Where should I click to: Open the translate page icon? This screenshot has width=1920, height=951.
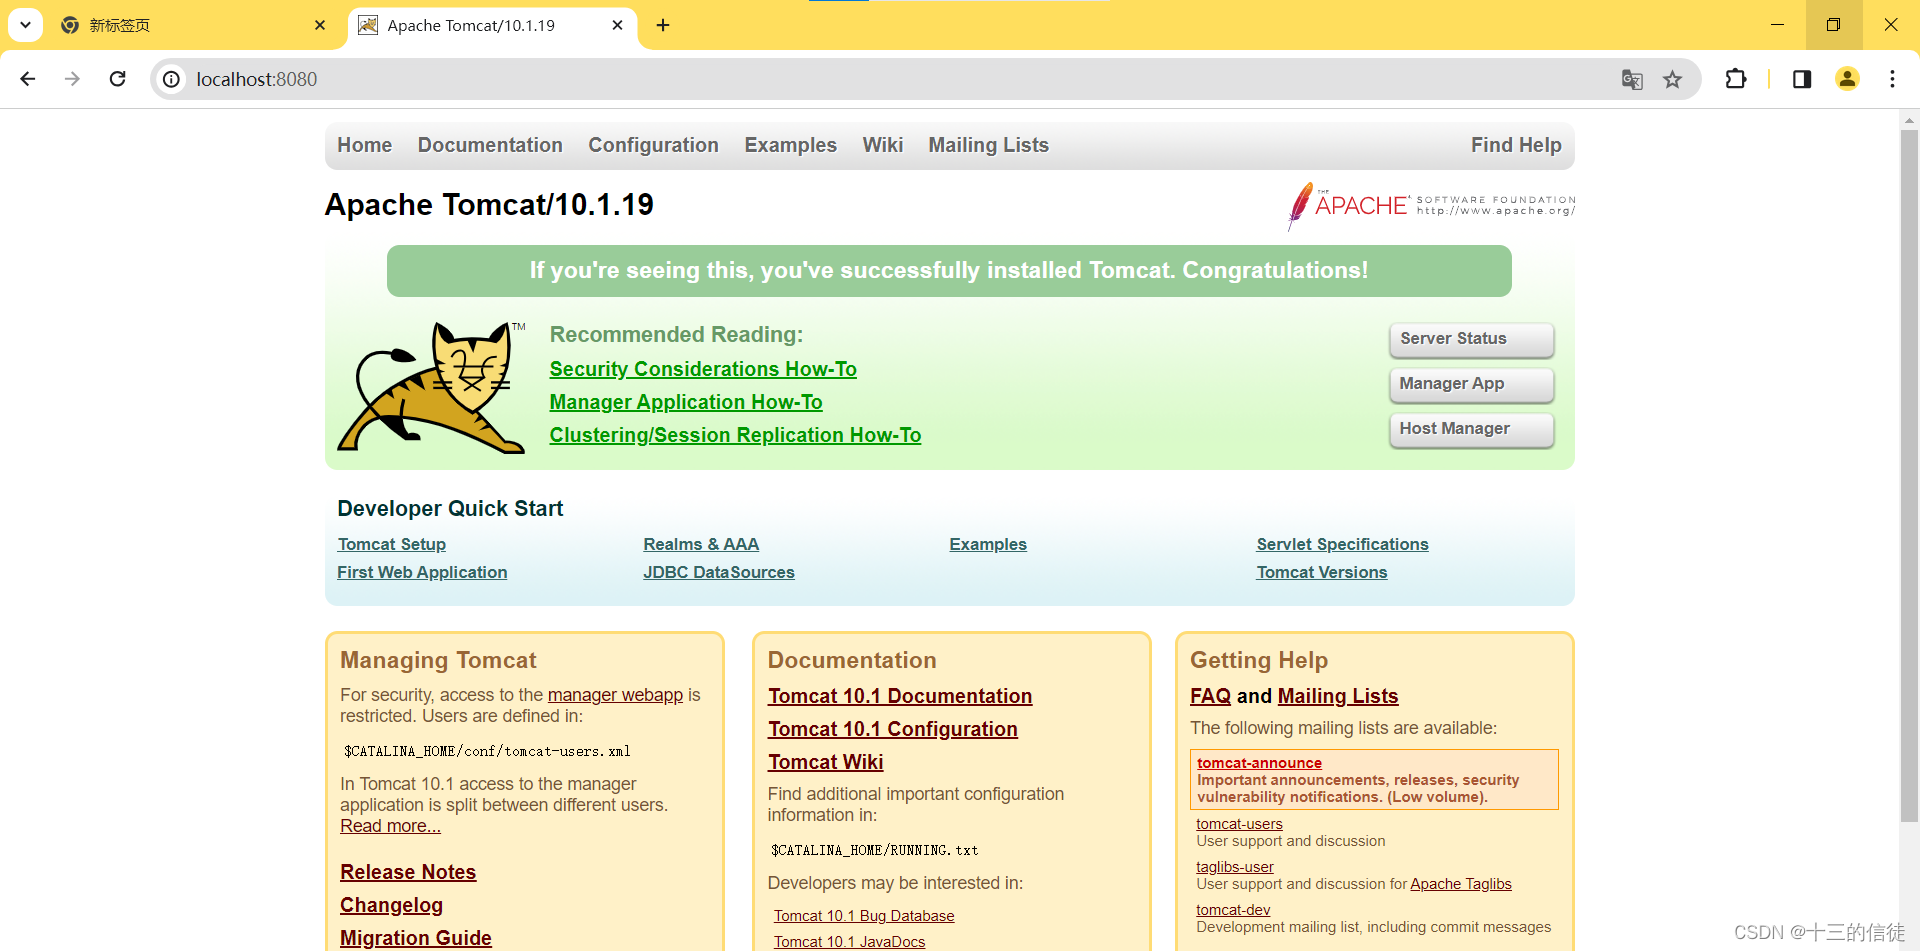1632,79
